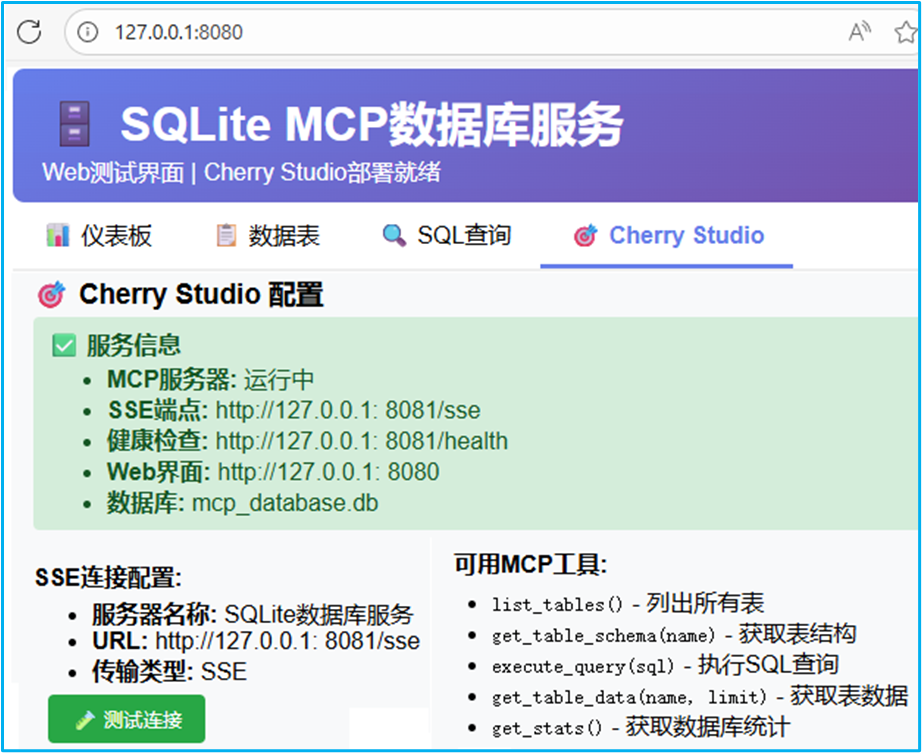Click the execute_query(sql) tool entry
922x753 pixels.
[x=665, y=665]
